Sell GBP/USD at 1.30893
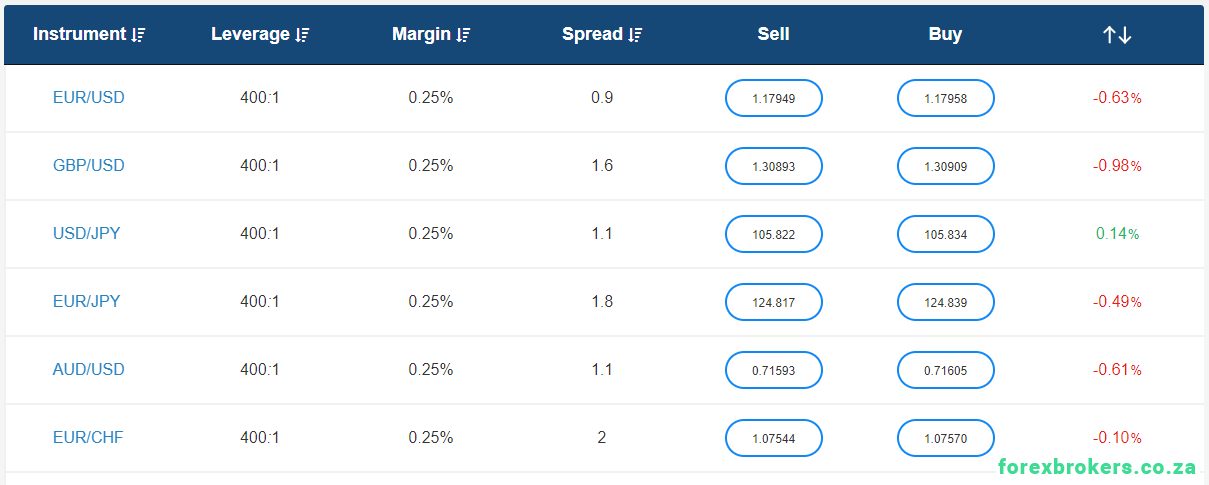The height and width of the screenshot is (485, 1209). [774, 166]
